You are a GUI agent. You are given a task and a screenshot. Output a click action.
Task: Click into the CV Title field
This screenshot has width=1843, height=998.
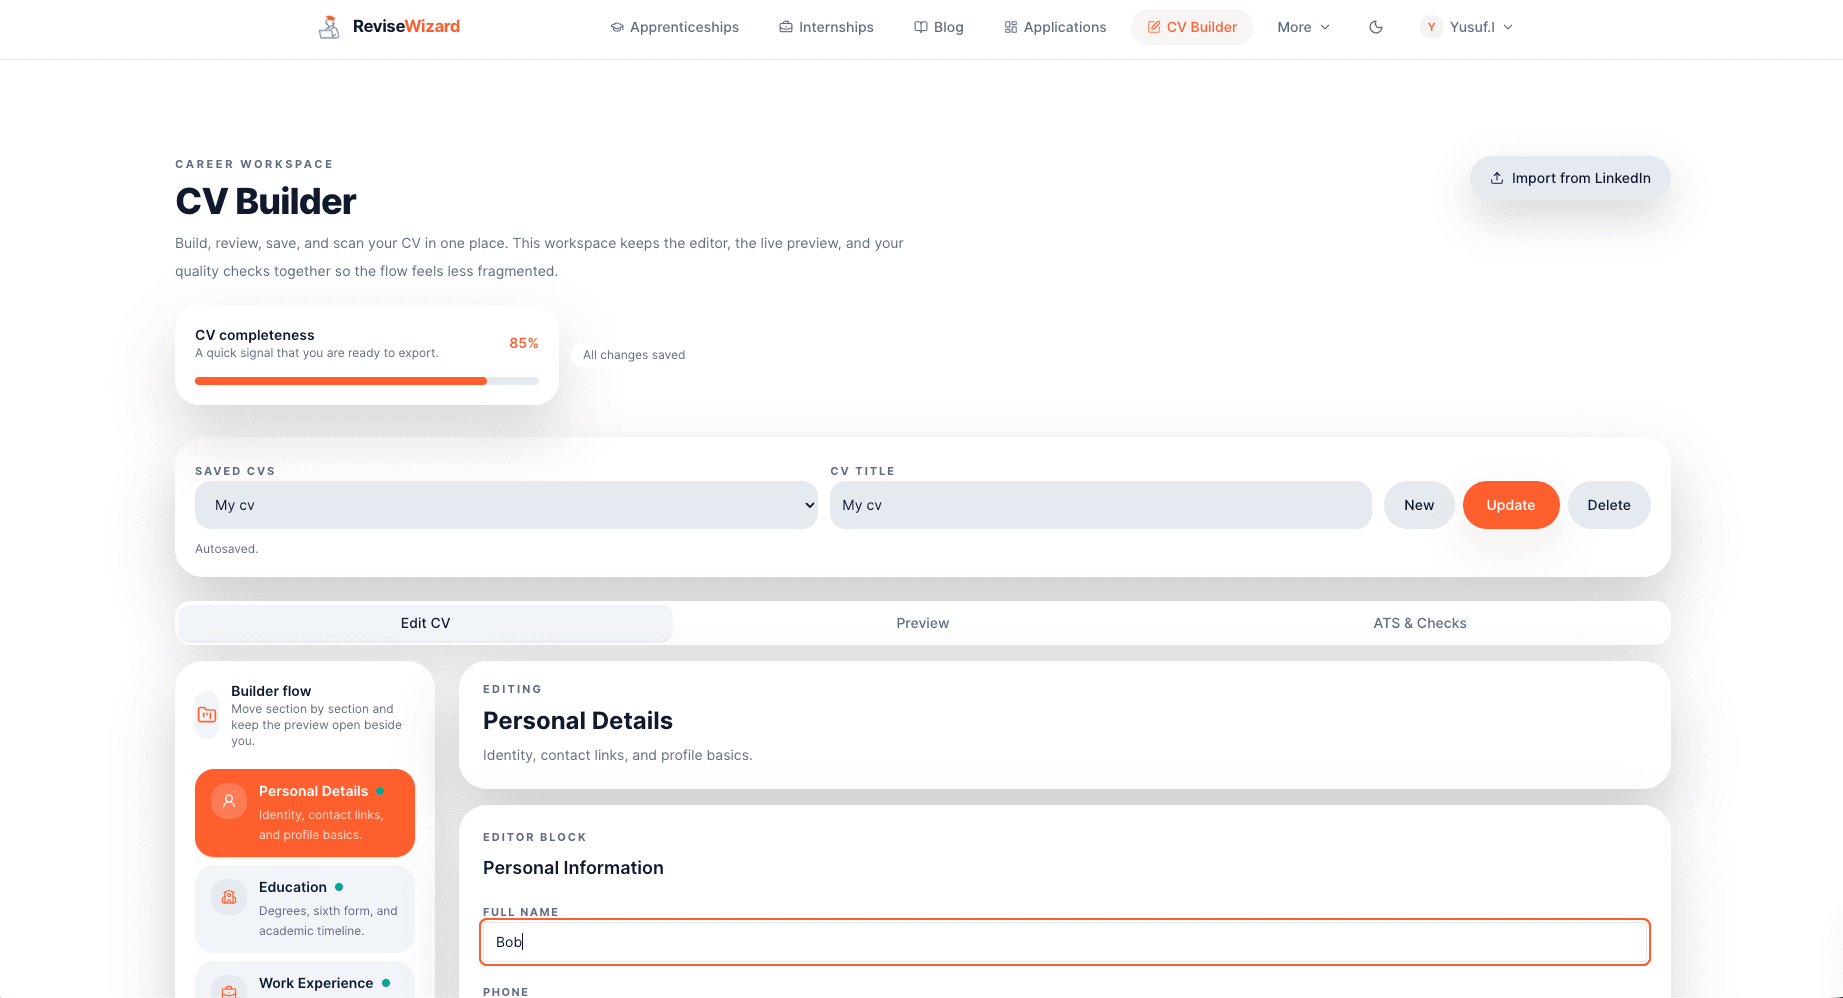point(1101,505)
